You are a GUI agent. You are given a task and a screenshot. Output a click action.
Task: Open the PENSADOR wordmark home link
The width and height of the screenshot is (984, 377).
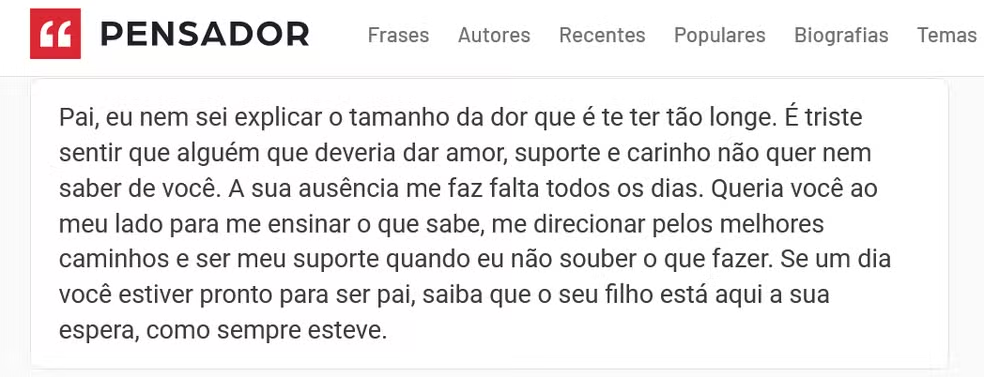coord(205,34)
